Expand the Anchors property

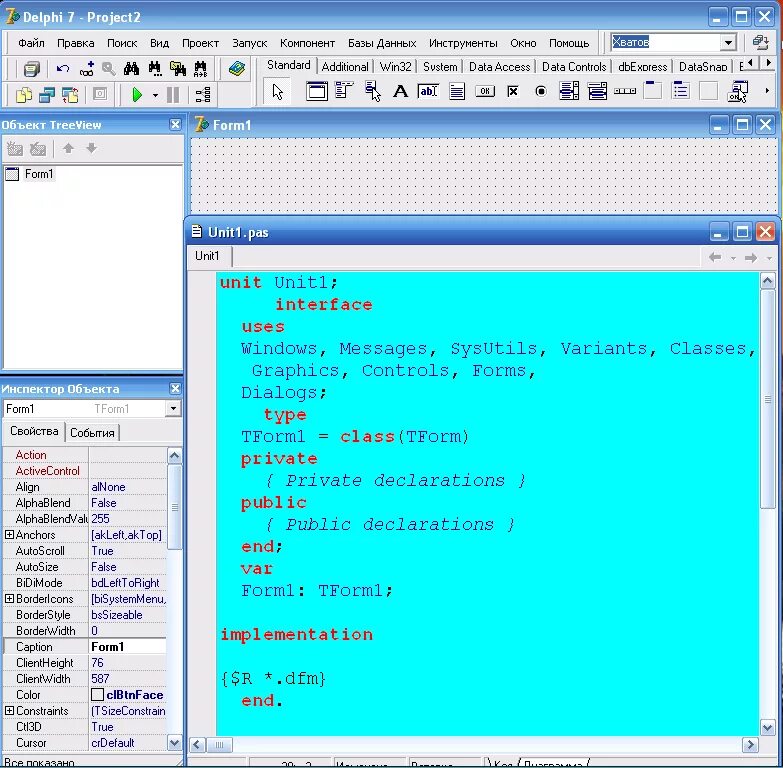[x=9, y=534]
